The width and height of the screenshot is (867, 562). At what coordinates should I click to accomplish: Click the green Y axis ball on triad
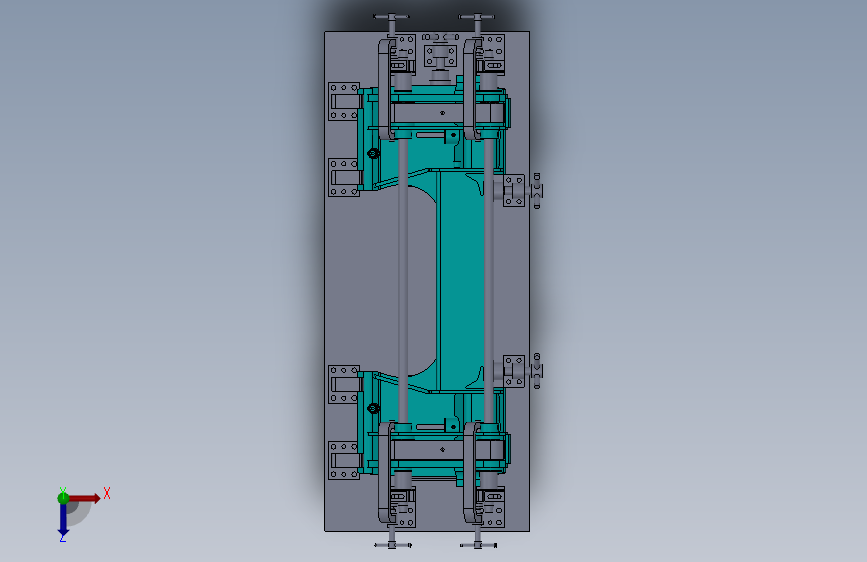tap(63, 498)
